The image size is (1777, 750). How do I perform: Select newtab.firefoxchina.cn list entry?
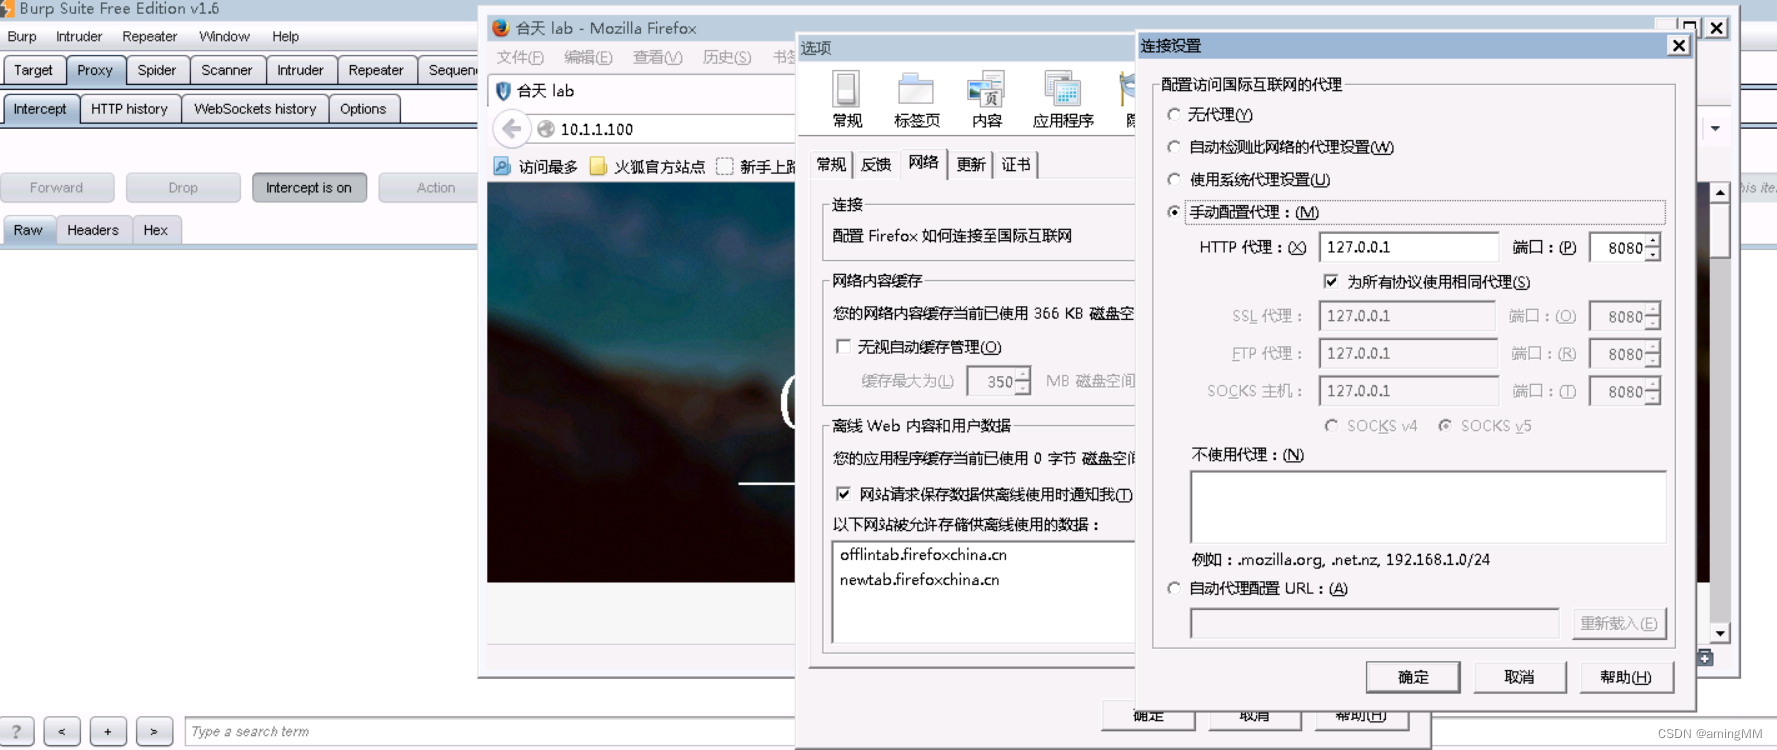(919, 580)
